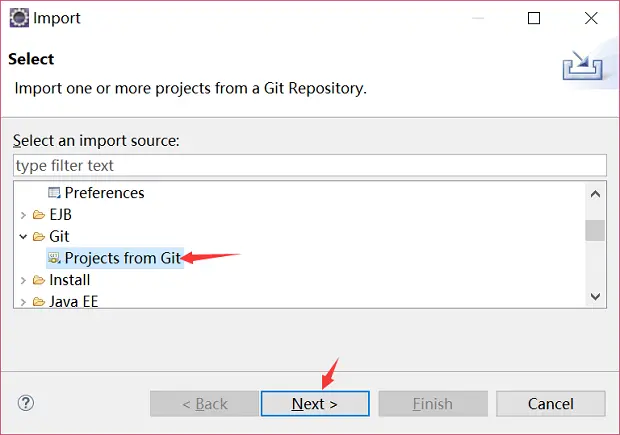Click the EJB folder icon
Screen dimensions: 620x435
pos(38,215)
